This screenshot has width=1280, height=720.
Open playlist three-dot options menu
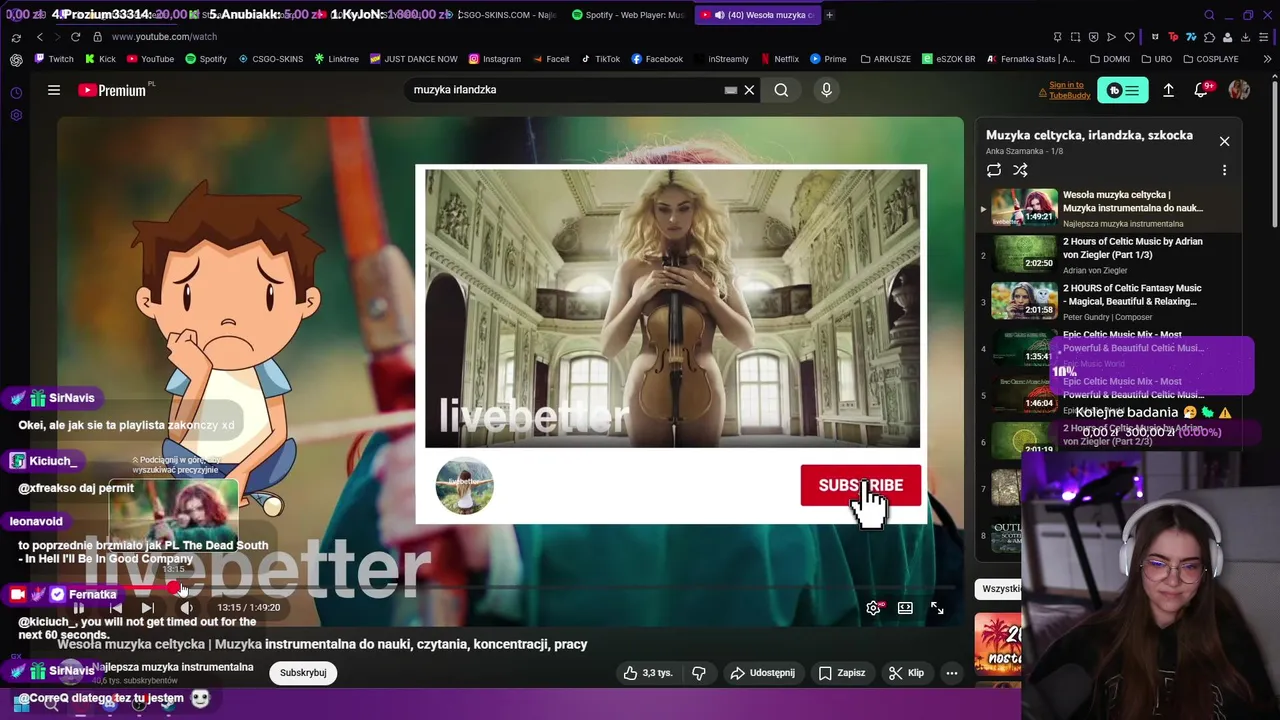click(1224, 171)
